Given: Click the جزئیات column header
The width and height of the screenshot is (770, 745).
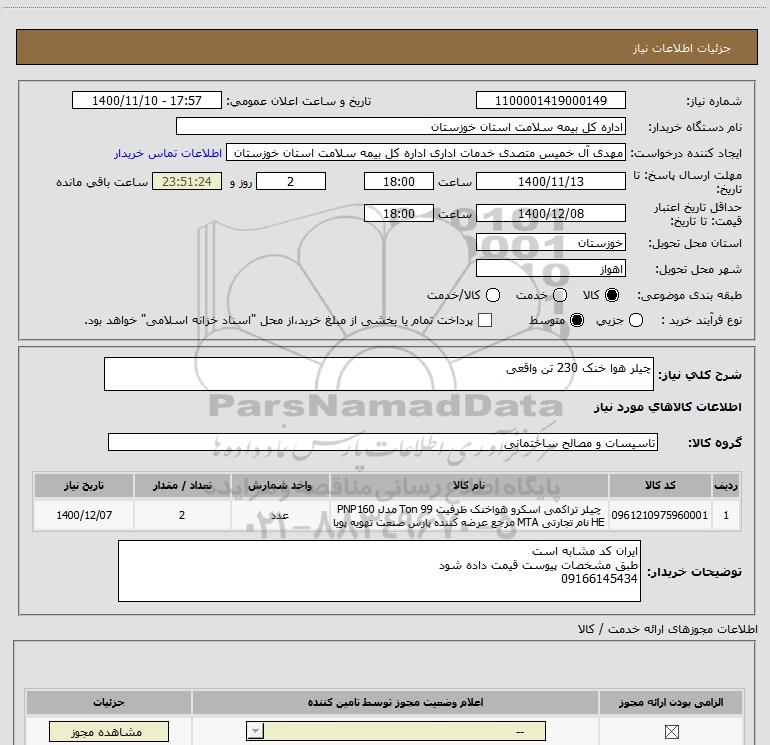Looking at the screenshot, I should (x=109, y=702).
